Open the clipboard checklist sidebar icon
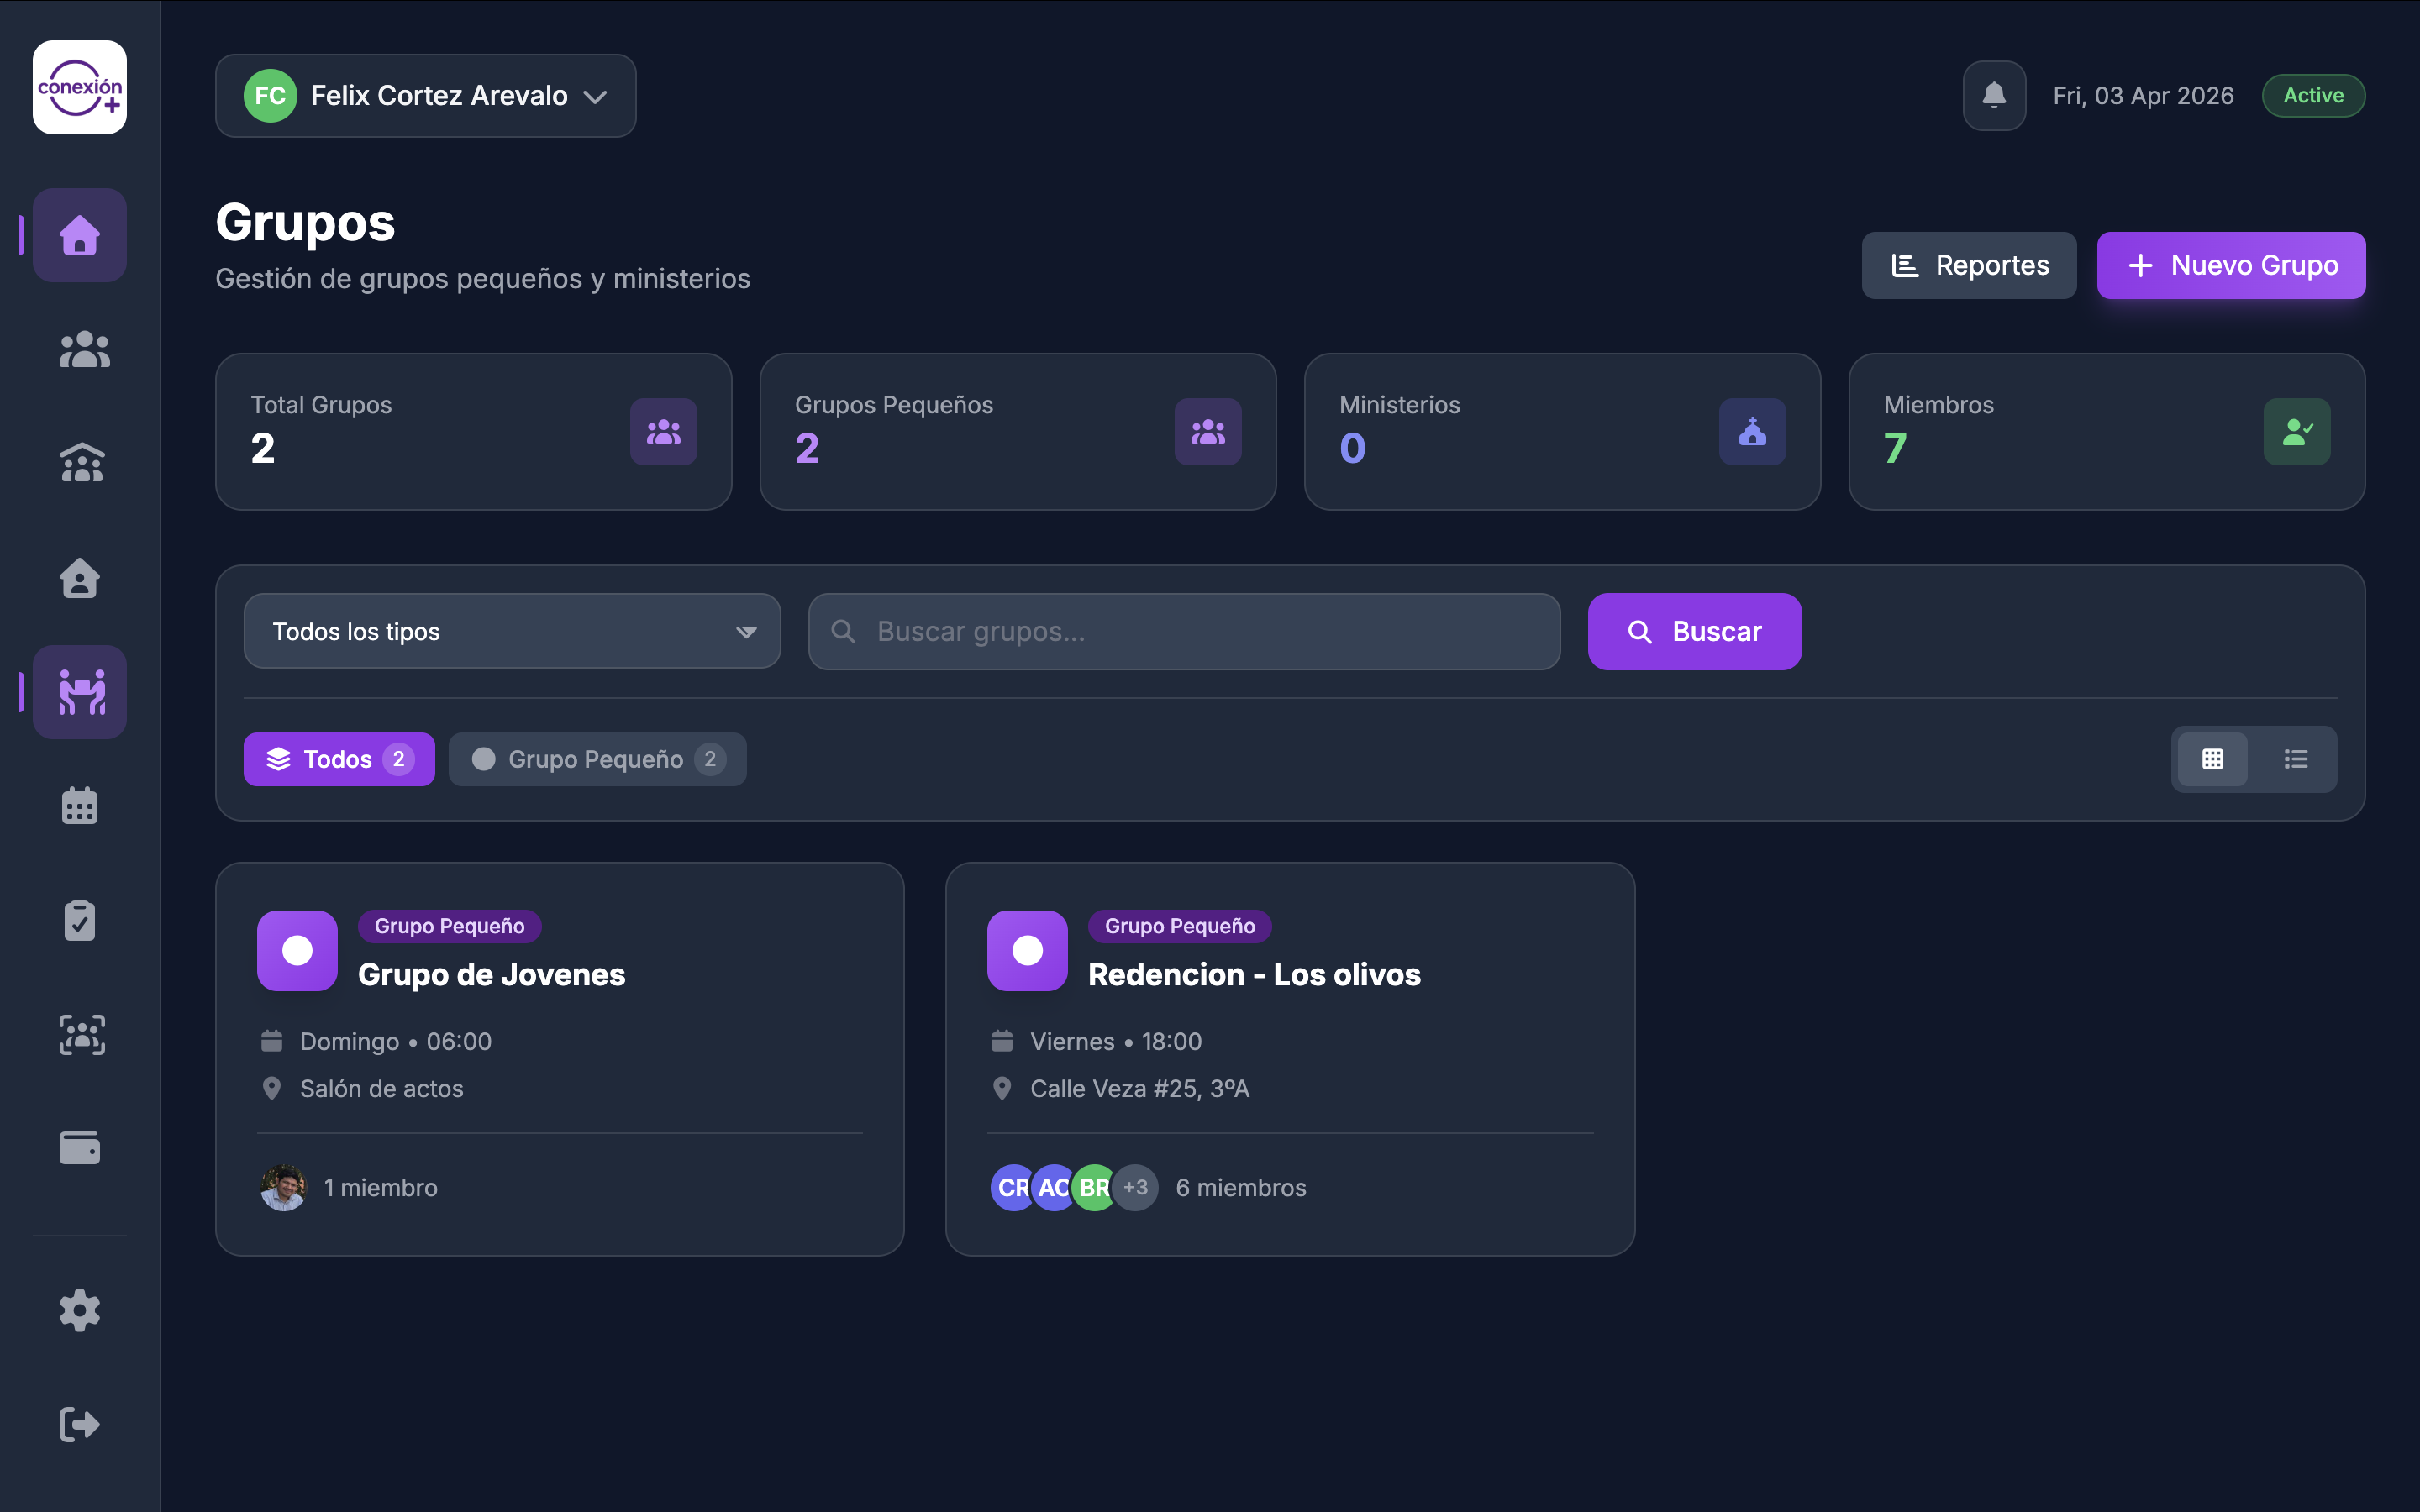2420x1512 pixels. [x=79, y=920]
